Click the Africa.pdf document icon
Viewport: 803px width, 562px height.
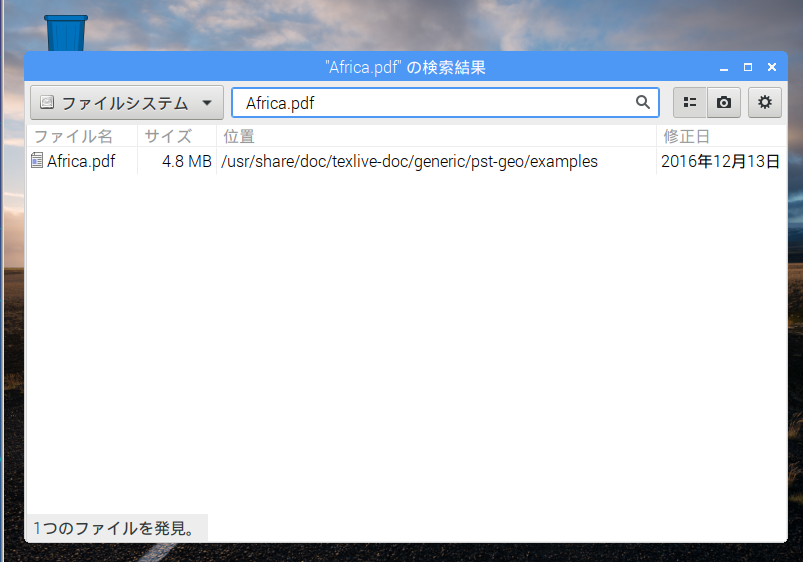point(37,161)
